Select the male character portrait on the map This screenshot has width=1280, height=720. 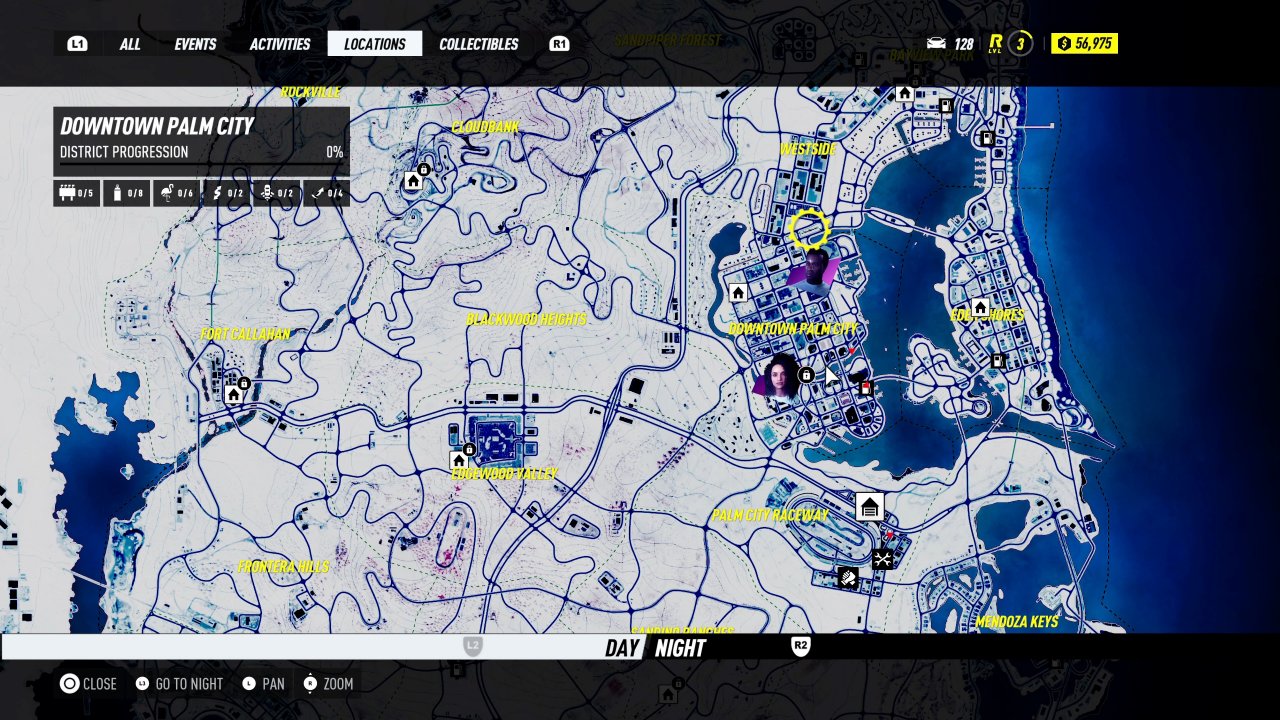point(814,271)
